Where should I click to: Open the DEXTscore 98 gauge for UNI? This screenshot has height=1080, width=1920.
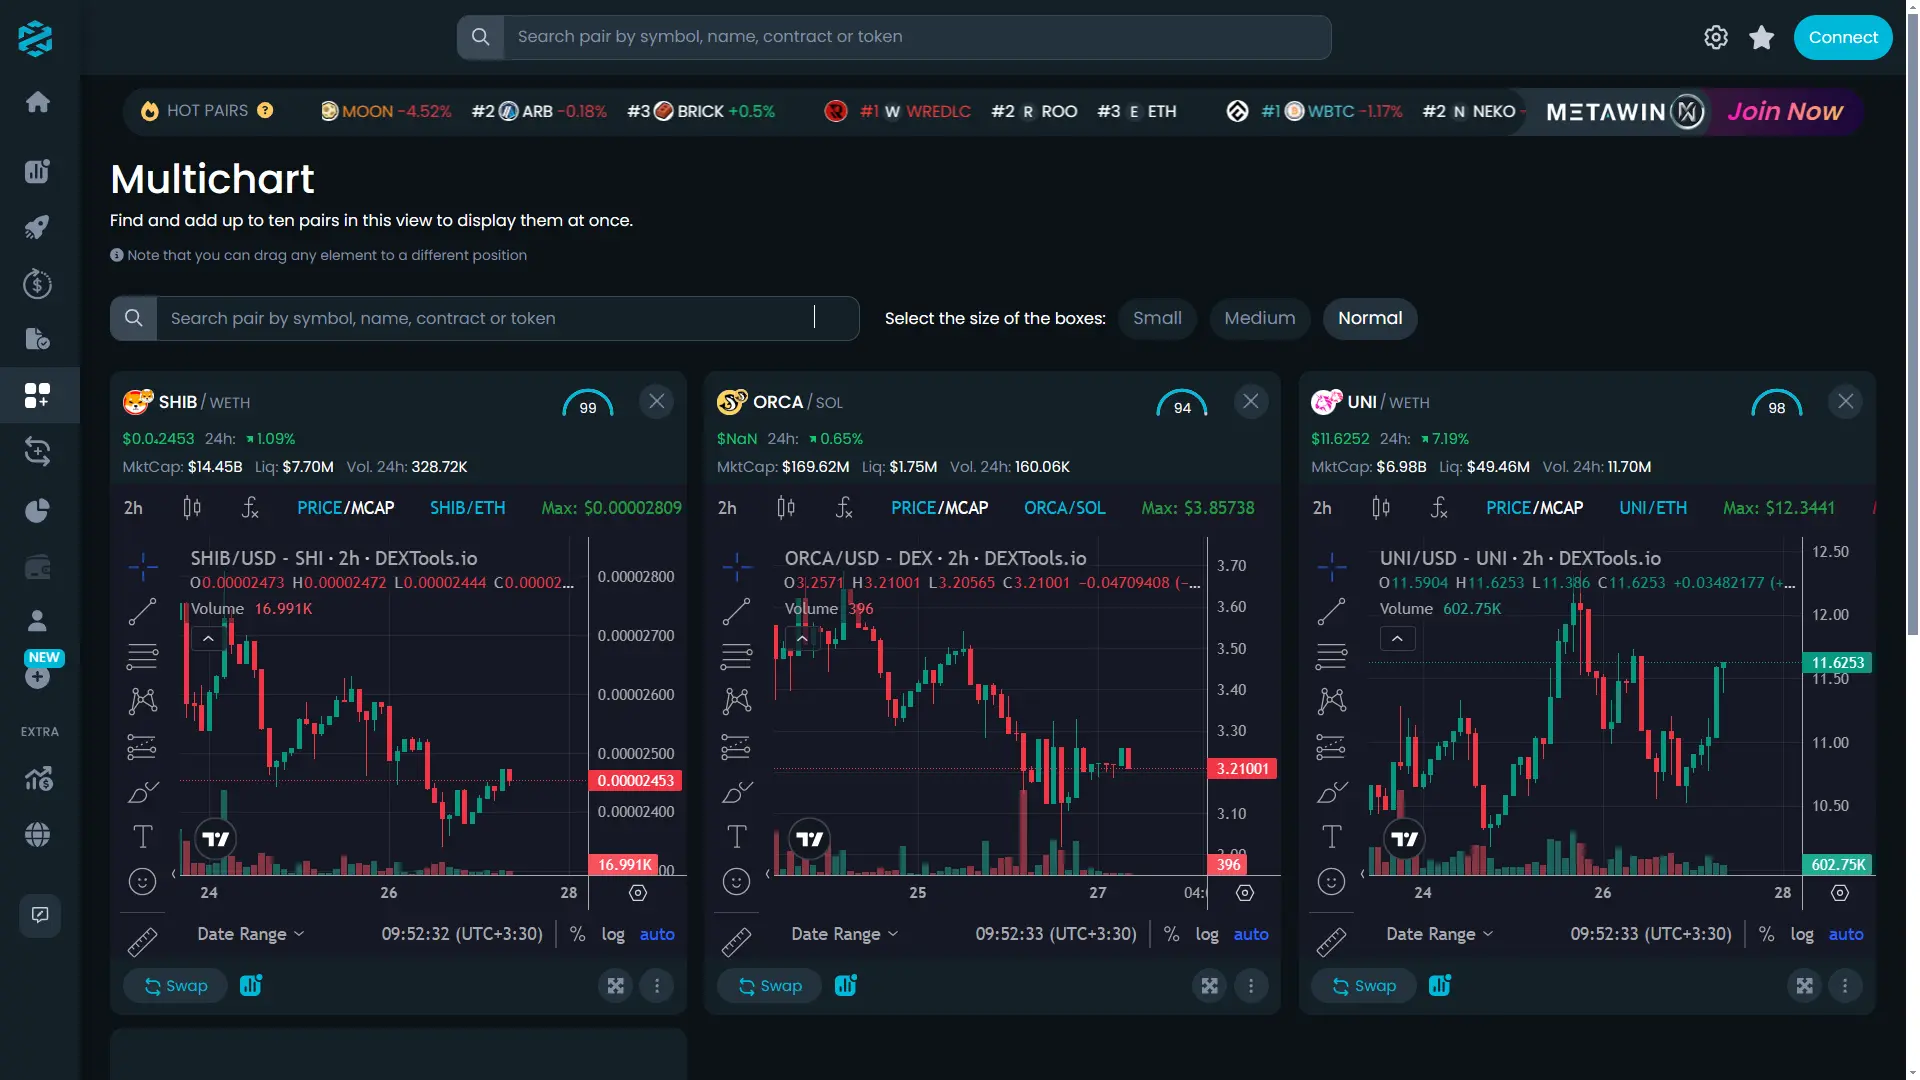1777,403
